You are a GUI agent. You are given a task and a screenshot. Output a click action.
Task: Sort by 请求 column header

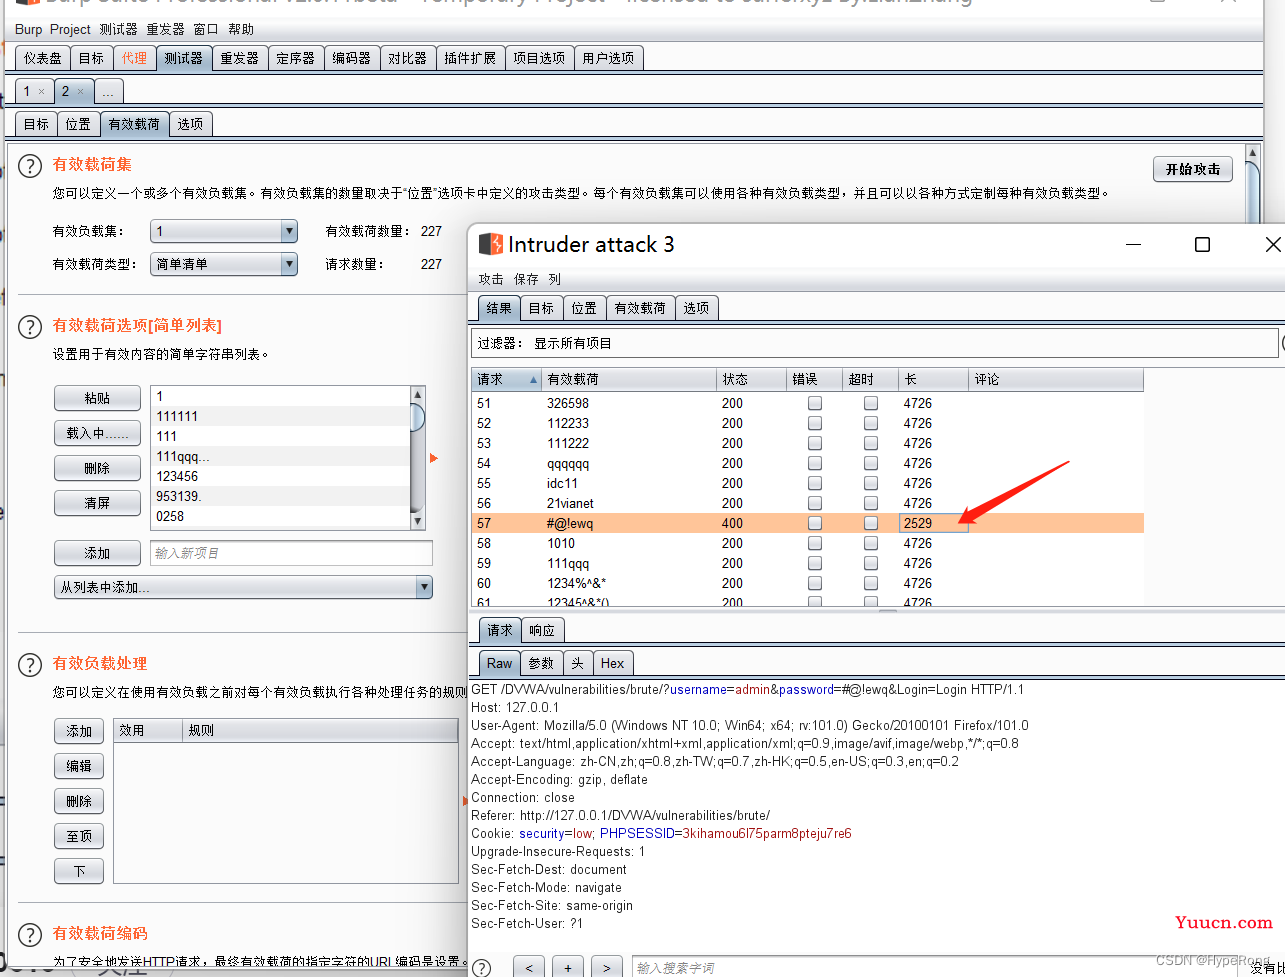tap(506, 379)
